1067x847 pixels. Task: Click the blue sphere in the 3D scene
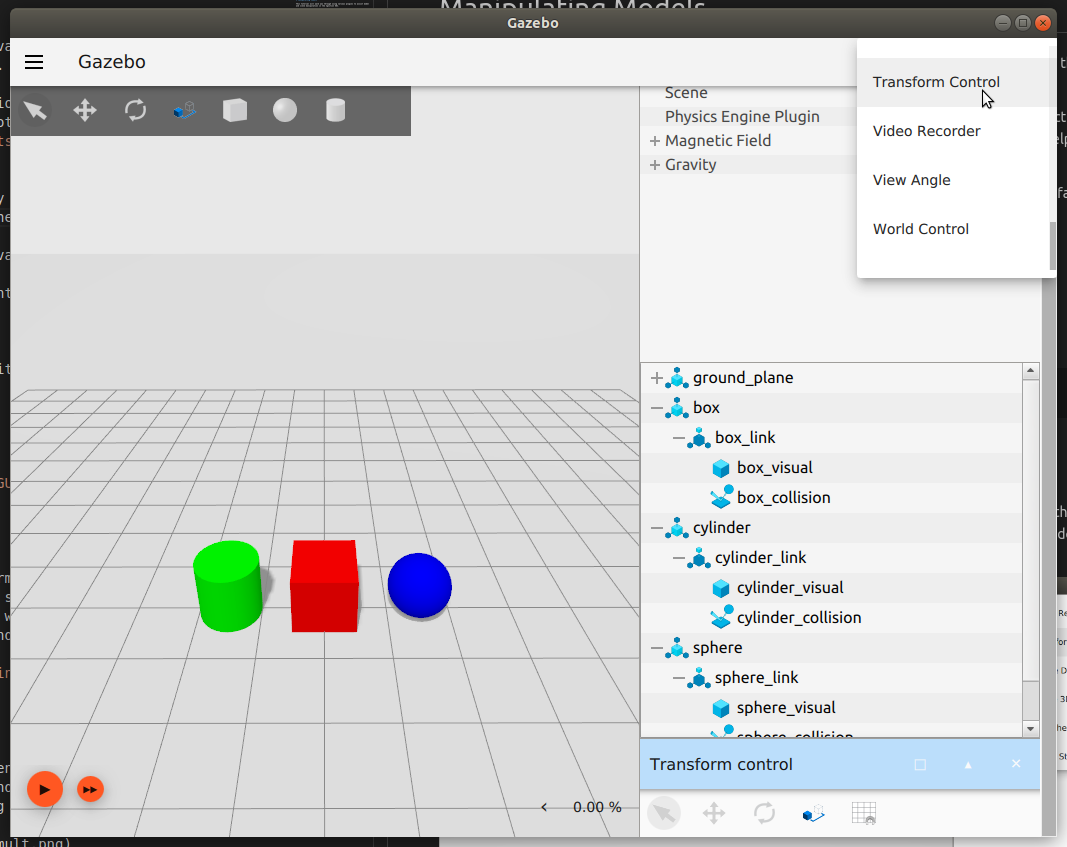coord(420,586)
